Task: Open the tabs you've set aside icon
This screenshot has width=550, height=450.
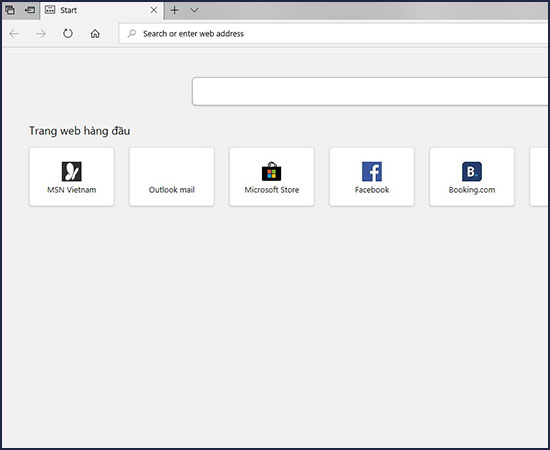Action: point(10,10)
